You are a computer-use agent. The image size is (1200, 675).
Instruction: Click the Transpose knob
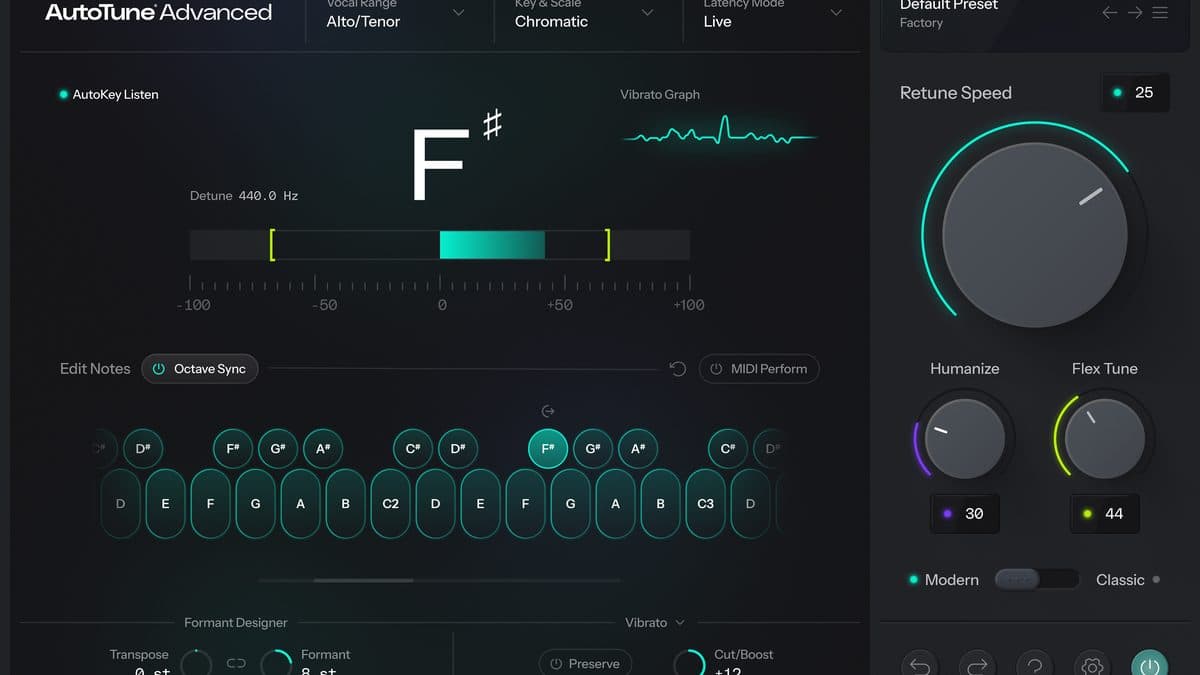(197, 662)
